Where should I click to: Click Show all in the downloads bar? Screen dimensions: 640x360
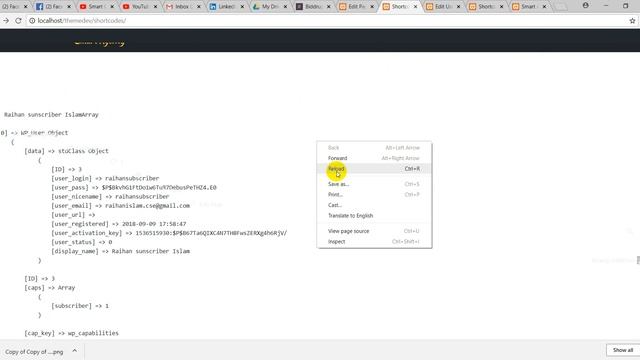[623, 350]
